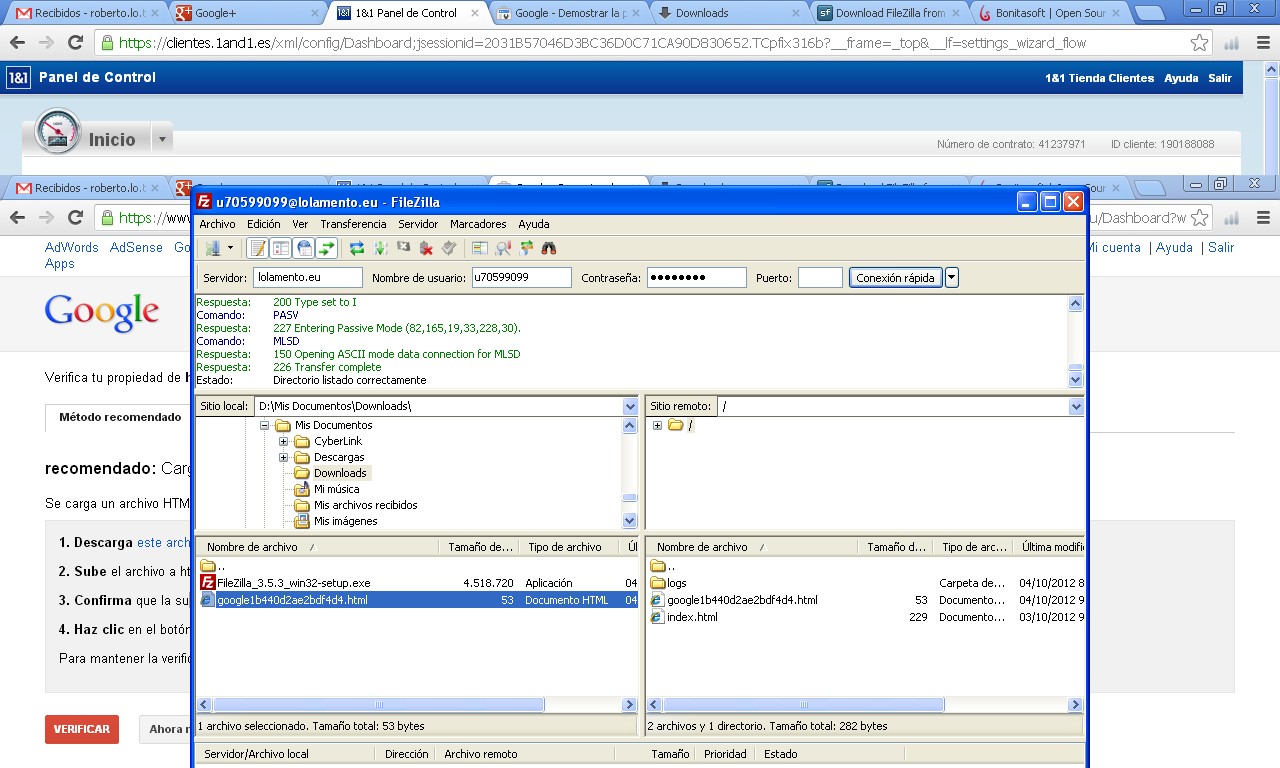The image size is (1280, 768).
Task: Click the Puerto input field
Action: 820,278
